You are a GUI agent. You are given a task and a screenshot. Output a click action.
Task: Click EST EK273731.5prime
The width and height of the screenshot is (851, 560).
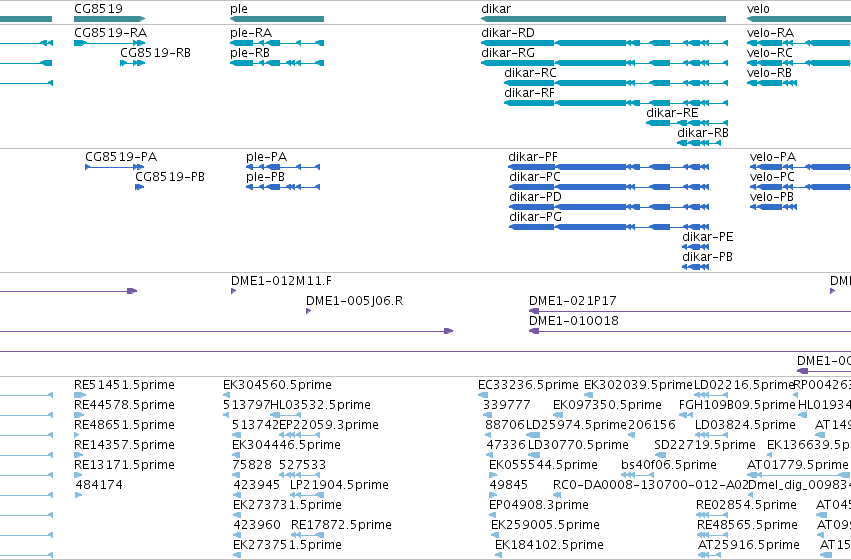point(237,515)
